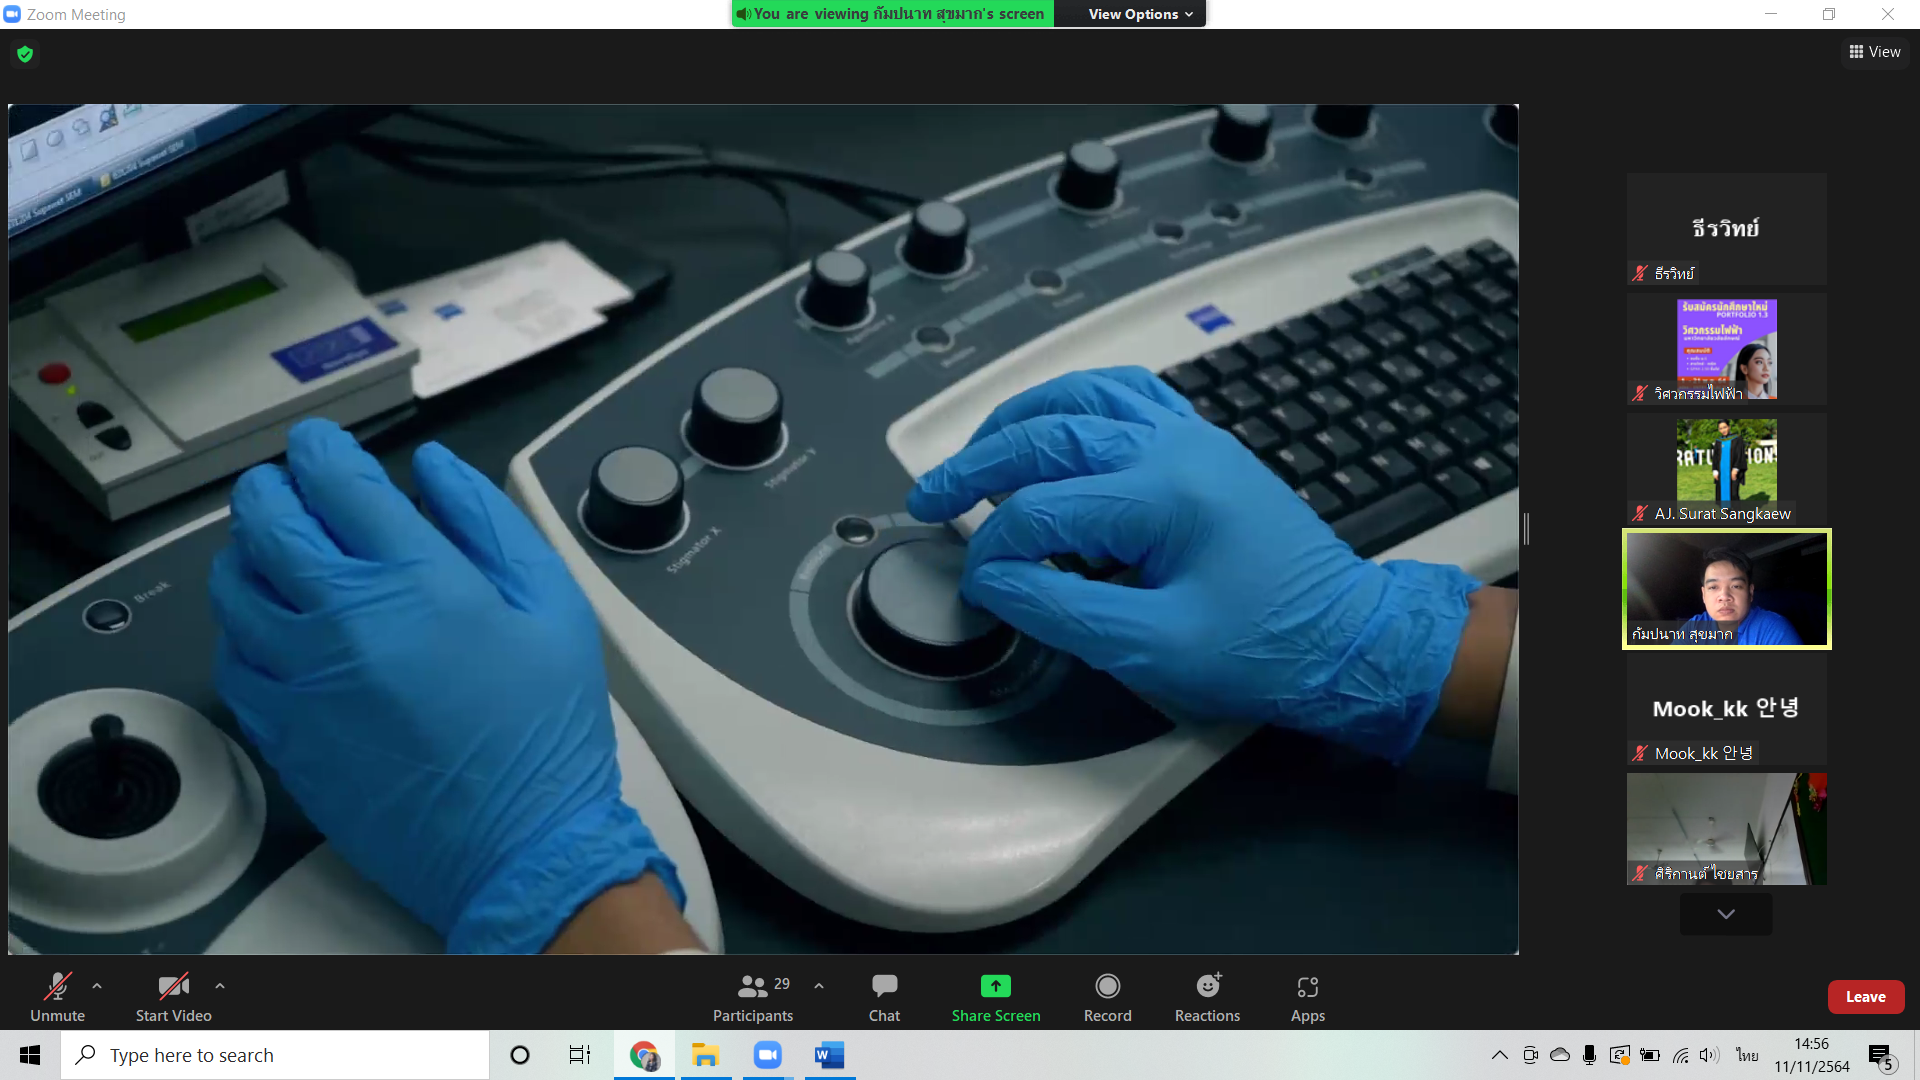Viewport: 1920px width, 1080px height.
Task: Click the green encryption shield icon
Action: [25, 54]
